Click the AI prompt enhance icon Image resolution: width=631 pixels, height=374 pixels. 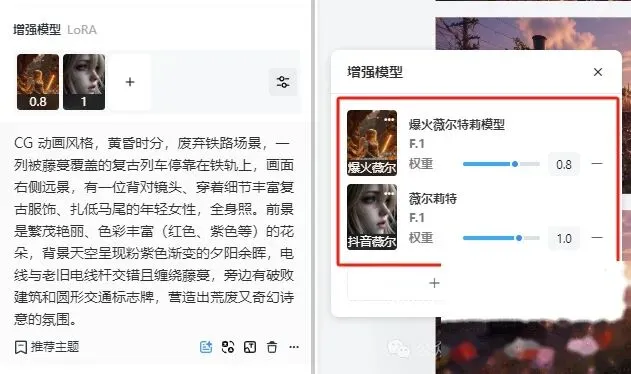click(206, 347)
